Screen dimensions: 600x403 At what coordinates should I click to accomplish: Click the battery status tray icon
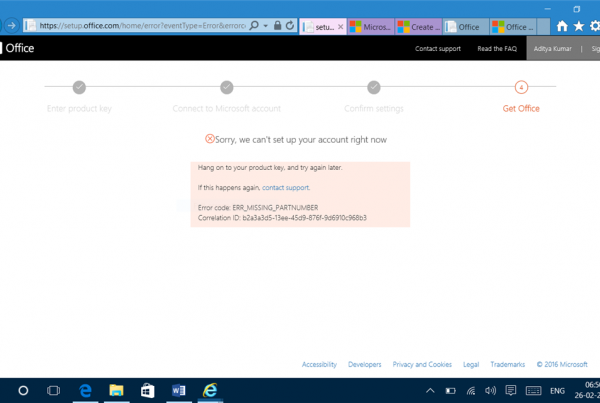(x=450, y=391)
